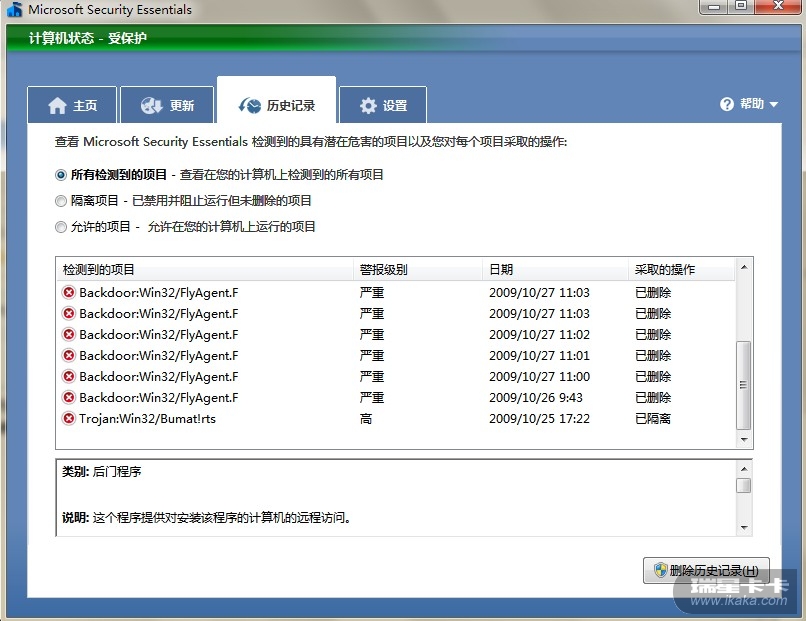This screenshot has width=806, height=621.
Task: Sort by 日期 column header
Action: (x=555, y=269)
